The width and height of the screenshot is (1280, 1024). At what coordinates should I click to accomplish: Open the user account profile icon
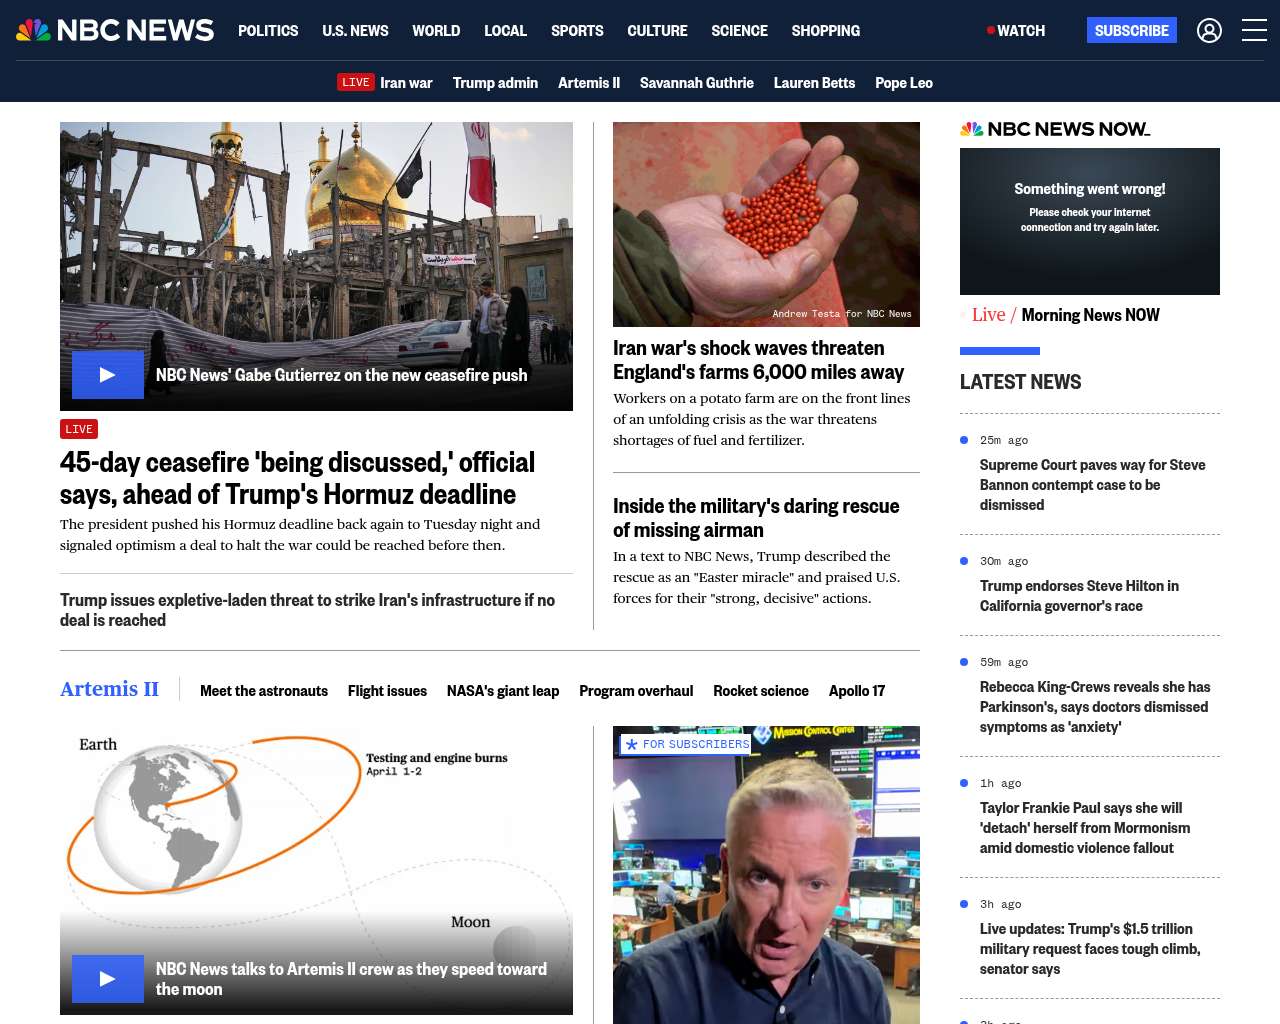(1209, 31)
